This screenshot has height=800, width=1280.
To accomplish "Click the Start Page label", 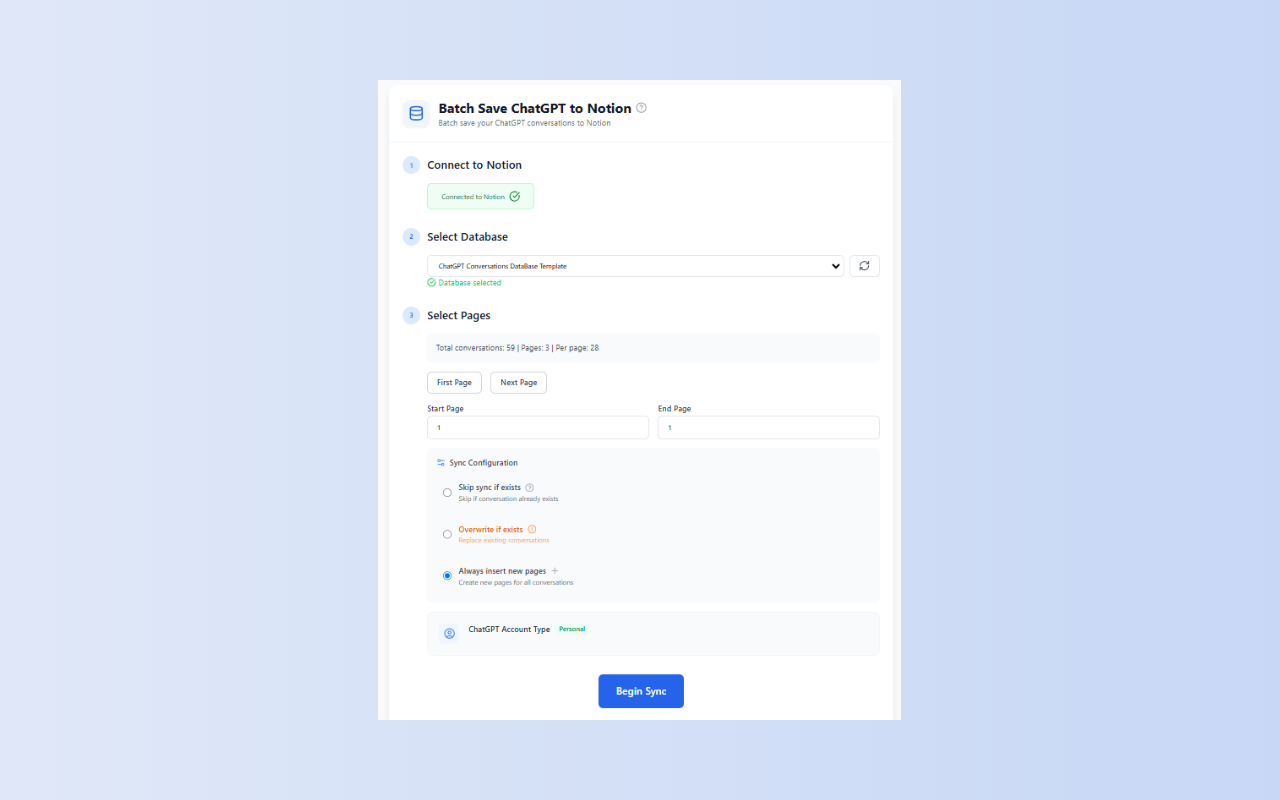I will [x=445, y=409].
